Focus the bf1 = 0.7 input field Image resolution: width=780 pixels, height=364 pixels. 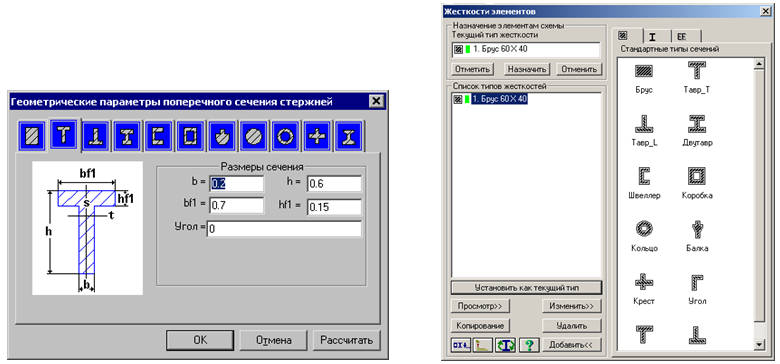click(236, 205)
